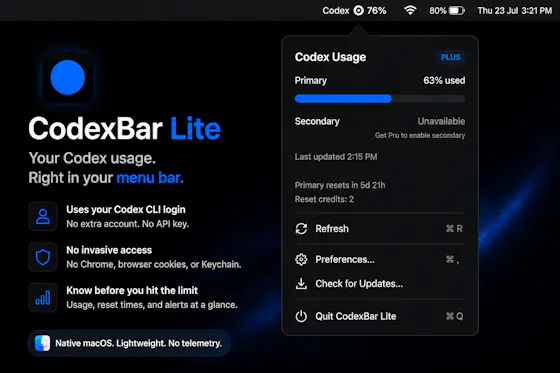Viewport: 560px width, 373px height.
Task: Click the 76% value in menu bar
Action: (x=376, y=11)
